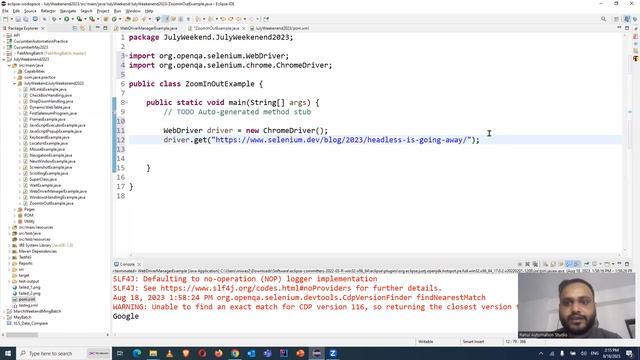Click the Package Explorer horizontal scrollbar
Screen dimensions: 640x360
pyautogui.click(x=22, y=335)
